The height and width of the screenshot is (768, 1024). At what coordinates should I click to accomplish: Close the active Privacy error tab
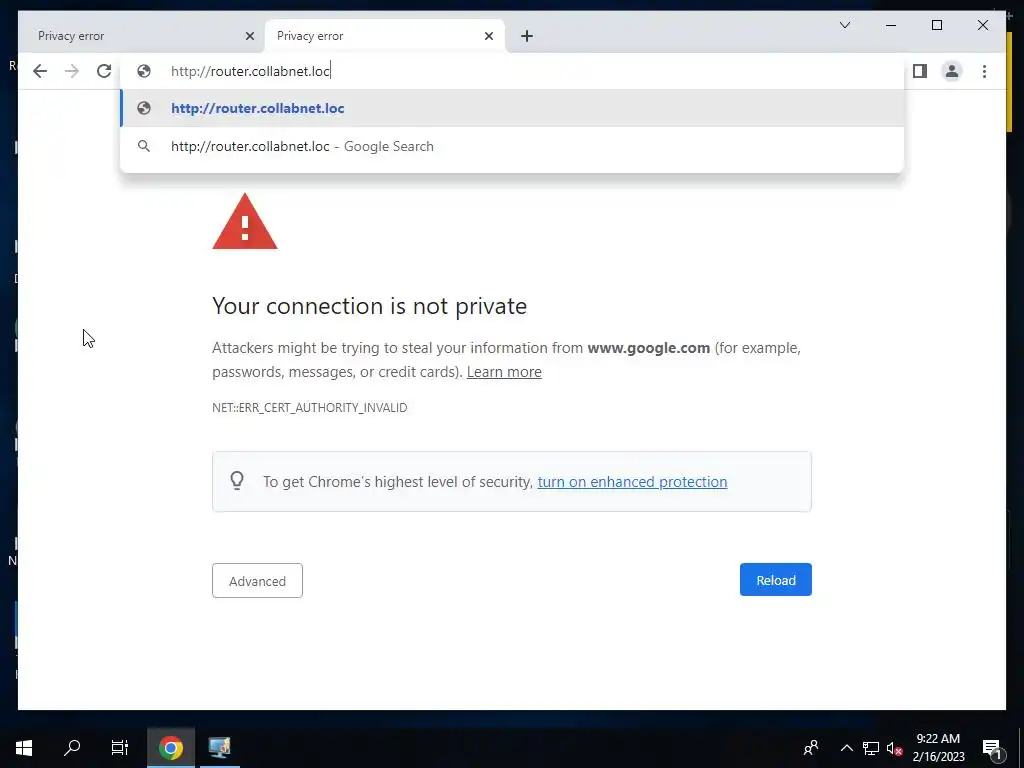click(x=488, y=36)
